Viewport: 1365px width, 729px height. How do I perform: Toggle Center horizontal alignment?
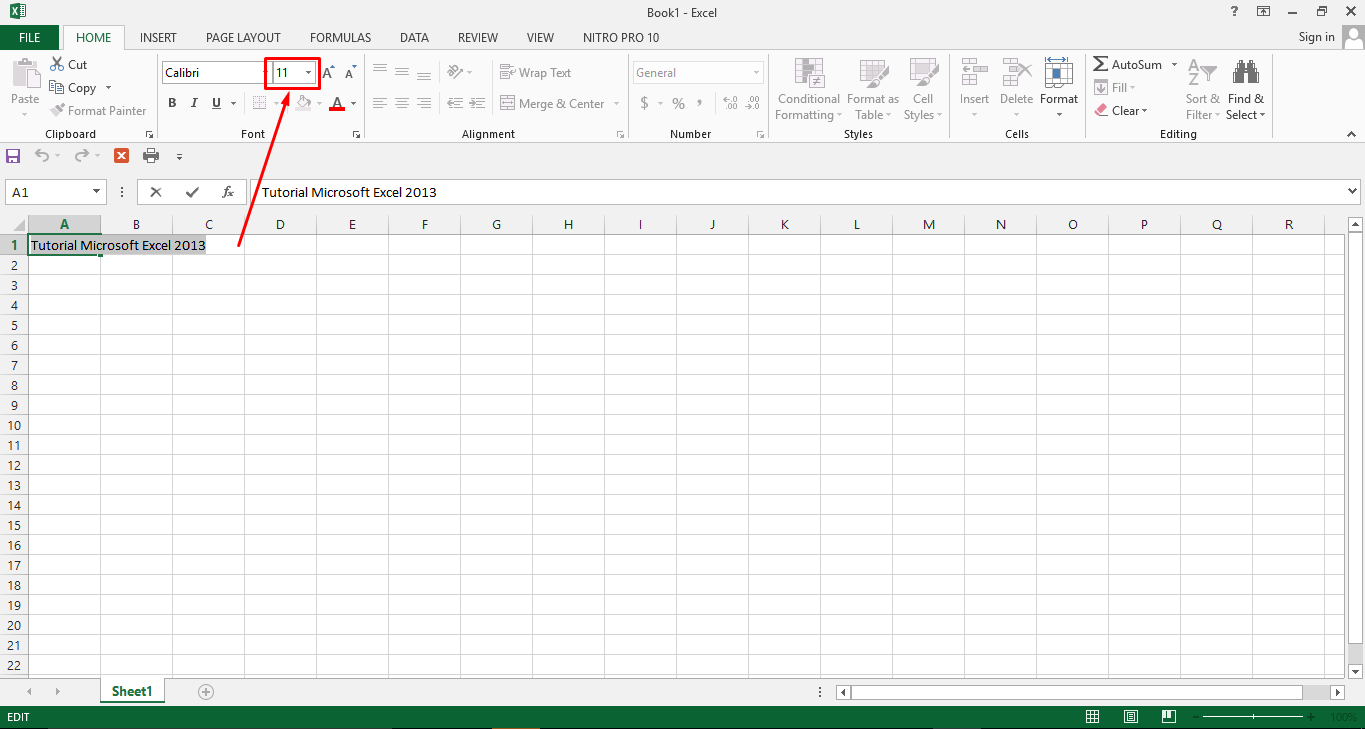click(x=402, y=103)
